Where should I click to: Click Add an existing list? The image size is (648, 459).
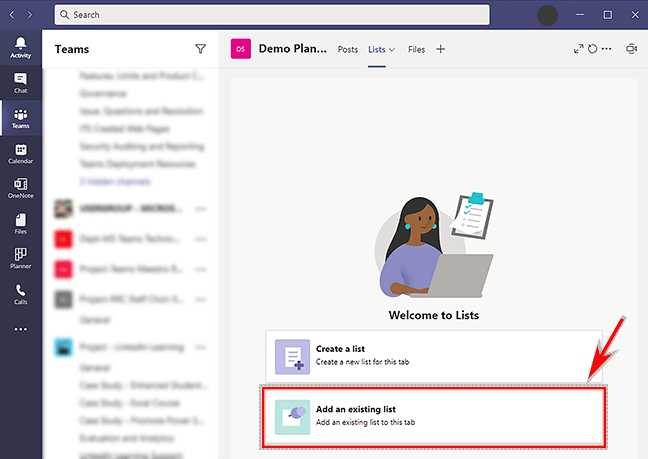[x=433, y=415]
